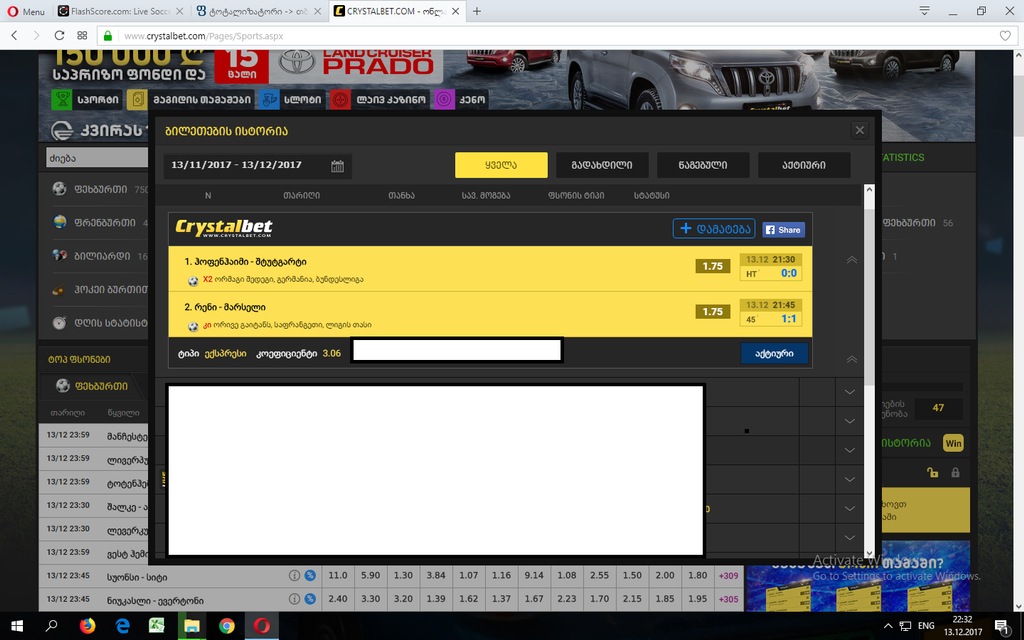Screen dimensions: 1024x640
Task: Collapse the double chevron beside the ჰოფენჰაიმი row
Action: [x=852, y=260]
